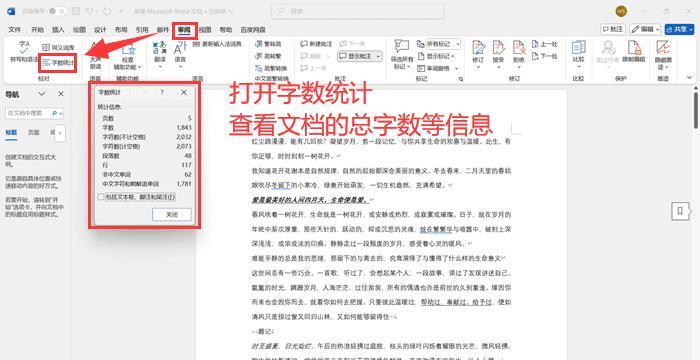Click 限制编辑 restrict editing icon

coord(634,47)
